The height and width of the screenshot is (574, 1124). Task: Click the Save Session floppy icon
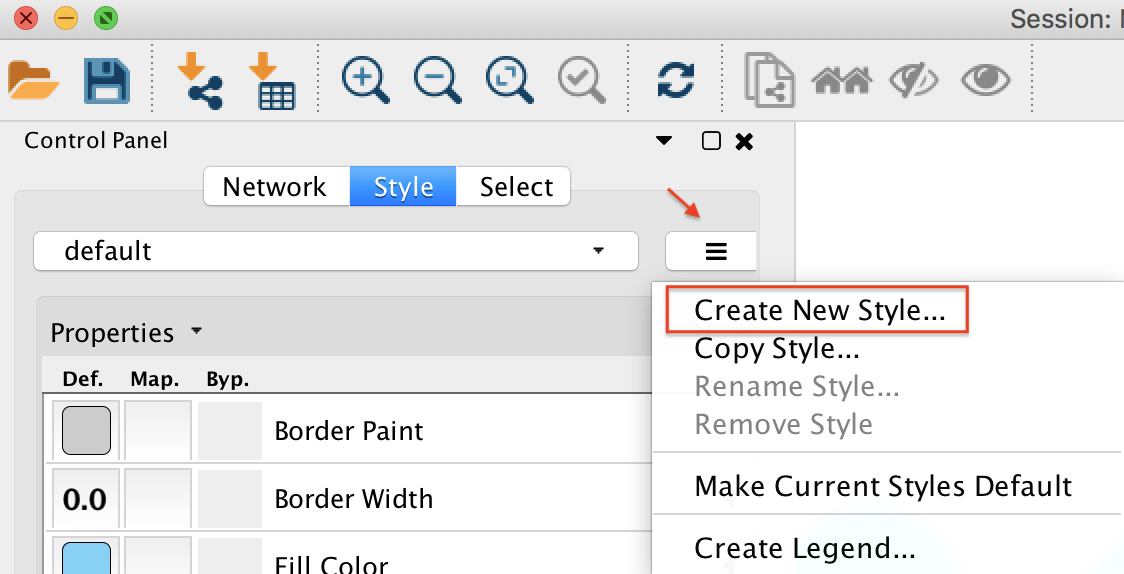[107, 80]
